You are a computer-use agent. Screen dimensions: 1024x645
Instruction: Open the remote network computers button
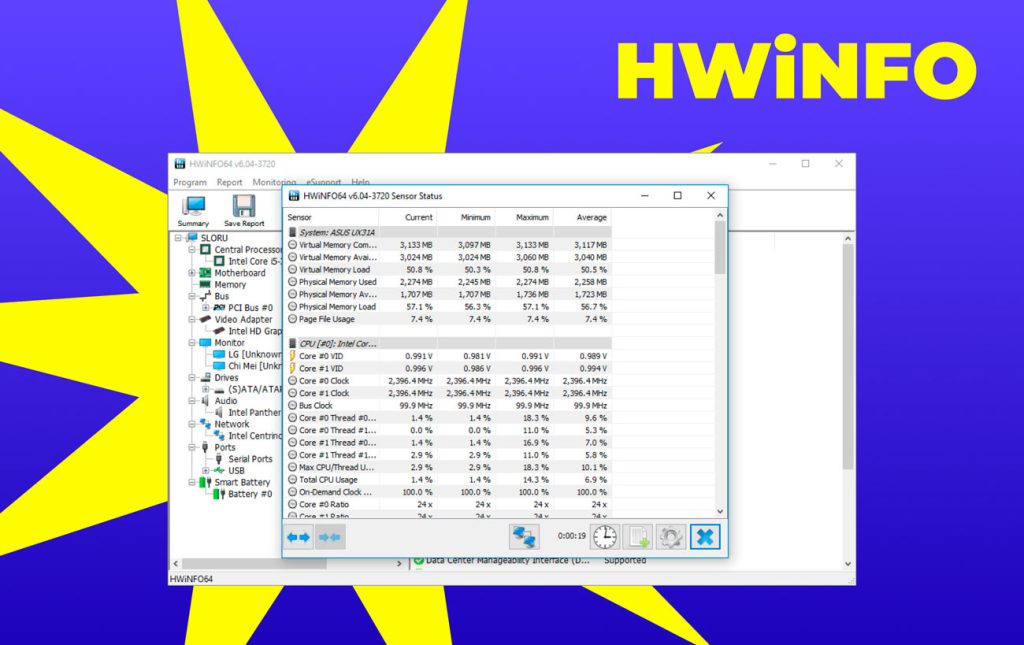pyautogui.click(x=524, y=537)
